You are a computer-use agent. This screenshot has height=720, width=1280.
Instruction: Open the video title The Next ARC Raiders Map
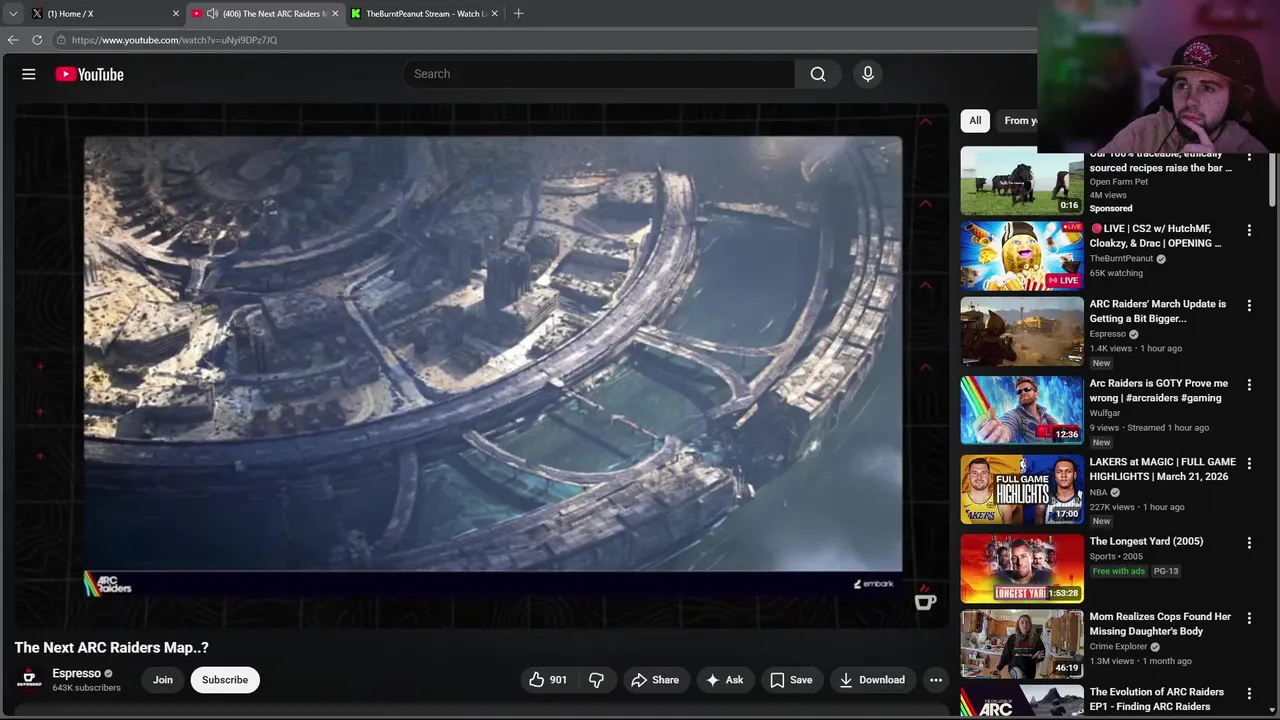(x=112, y=648)
